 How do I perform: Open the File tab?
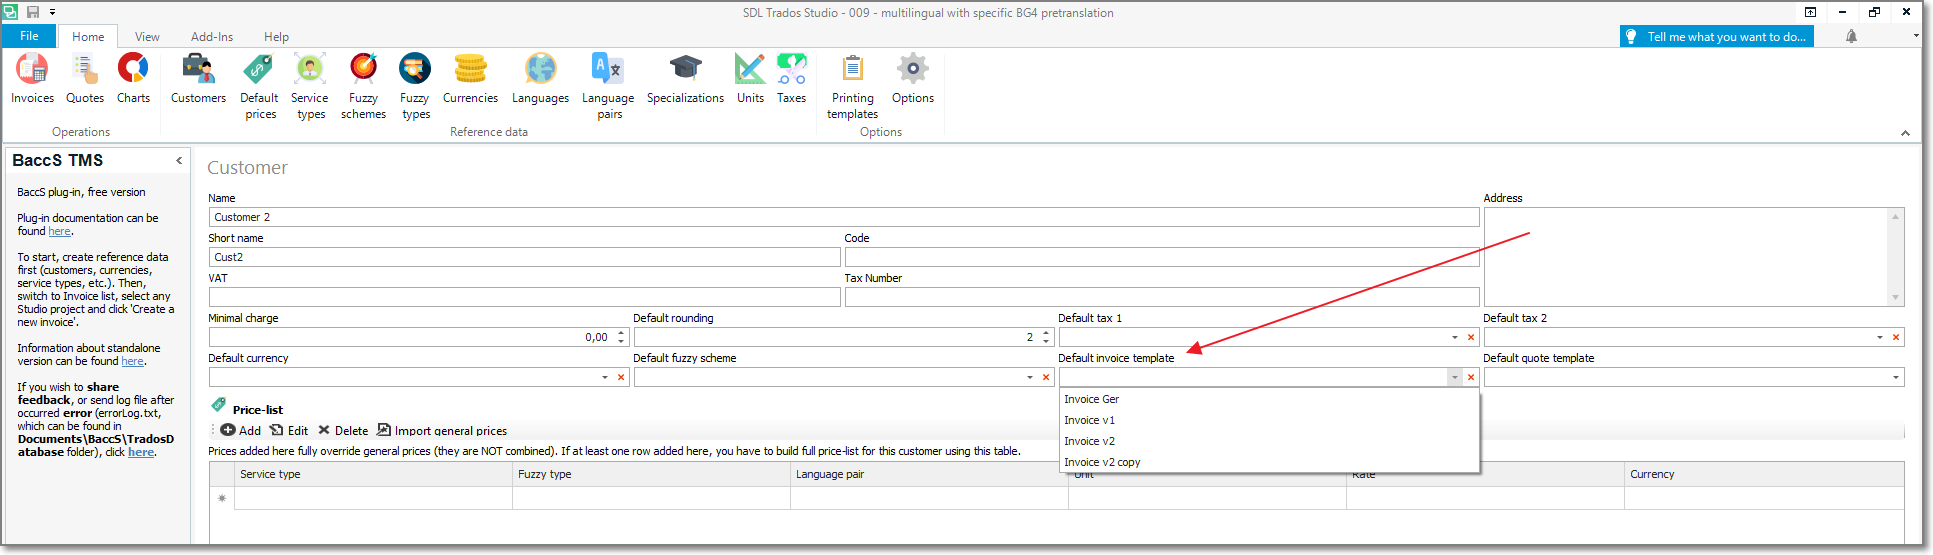click(29, 36)
